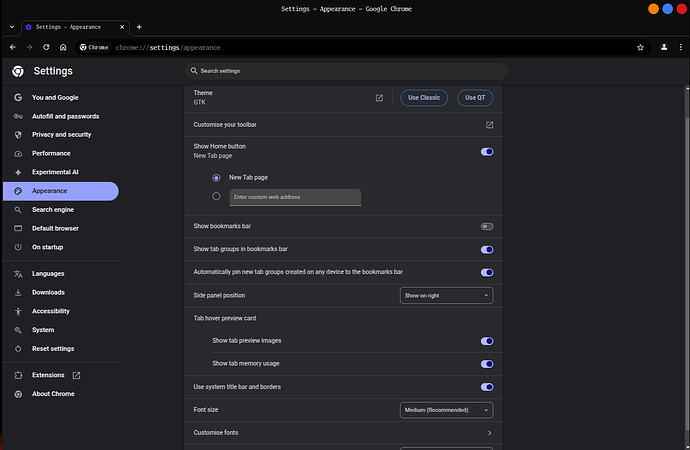Click the Languages translate icon
The width and height of the screenshot is (690, 450).
pos(18,274)
